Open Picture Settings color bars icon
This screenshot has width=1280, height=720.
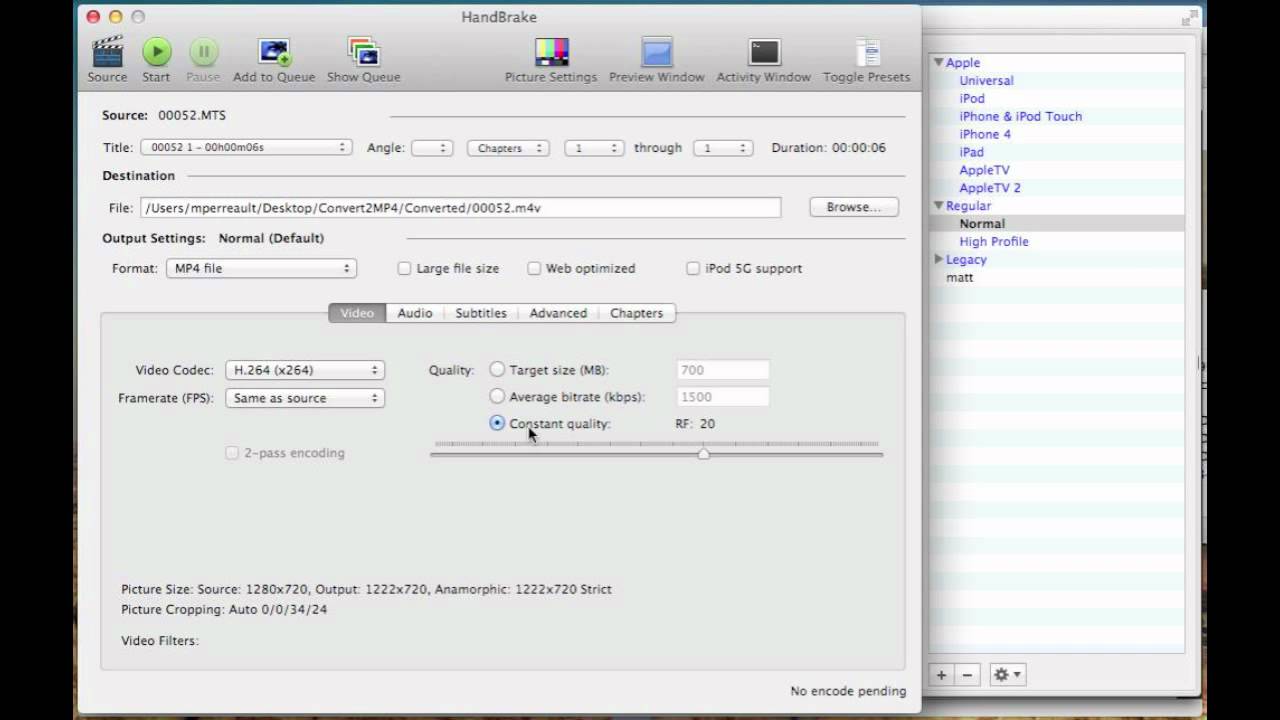551,52
